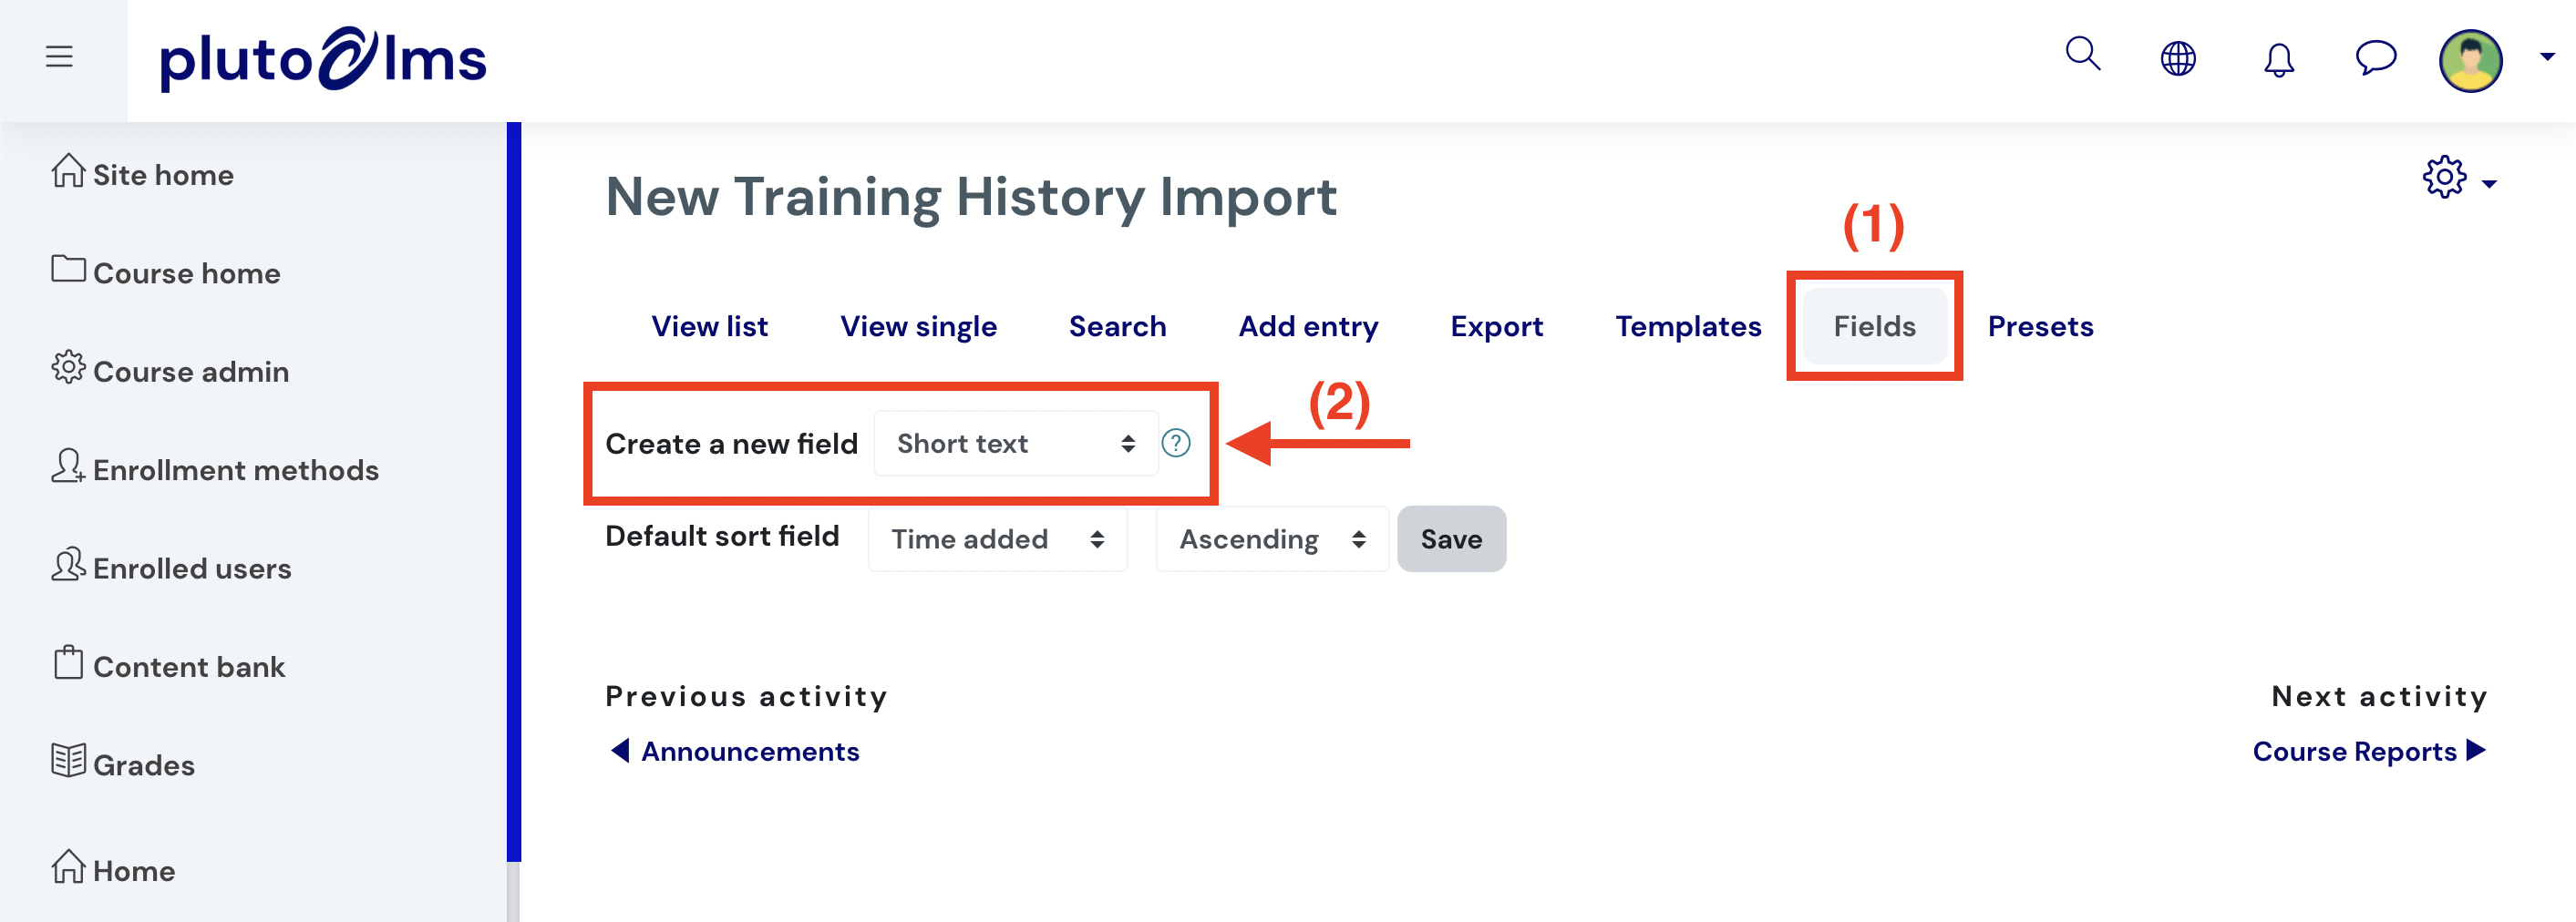
Task: Open Enrolled users in sidebar
Action: (171, 567)
